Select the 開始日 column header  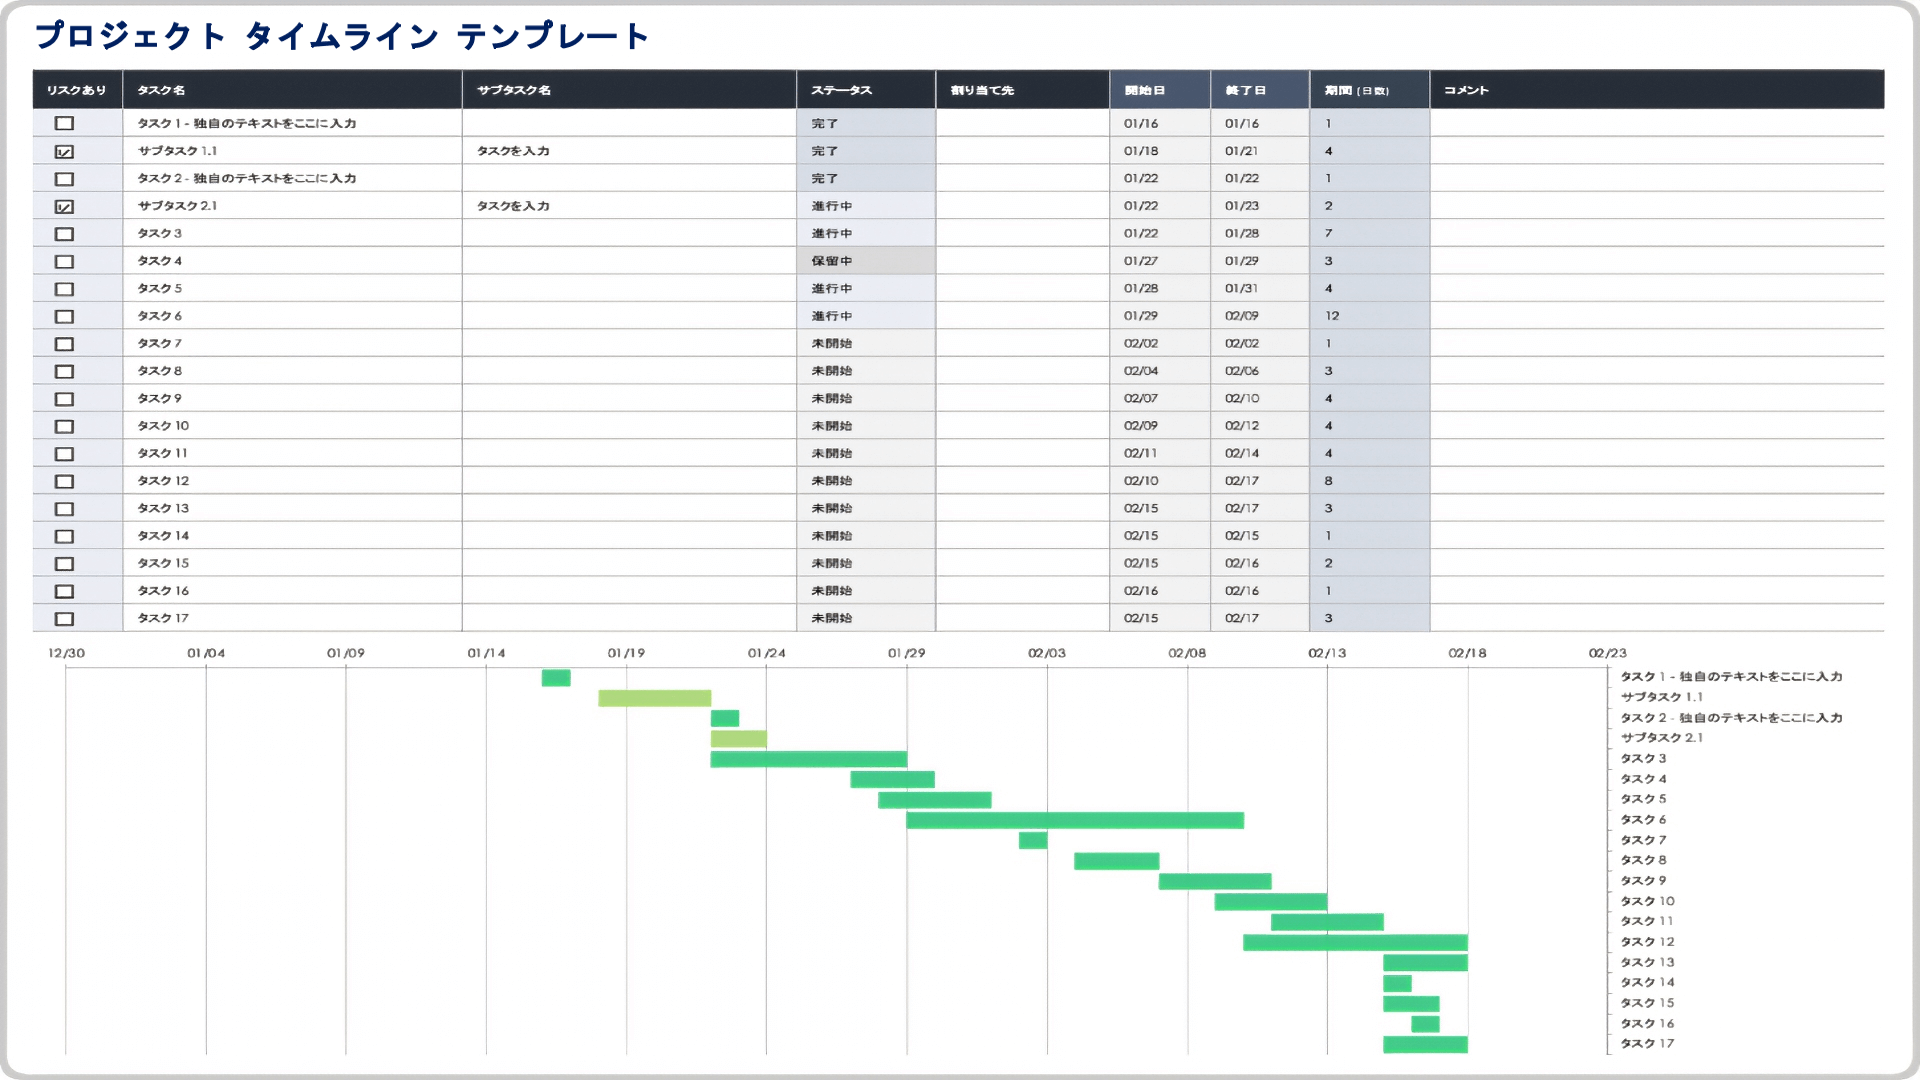pos(1160,90)
